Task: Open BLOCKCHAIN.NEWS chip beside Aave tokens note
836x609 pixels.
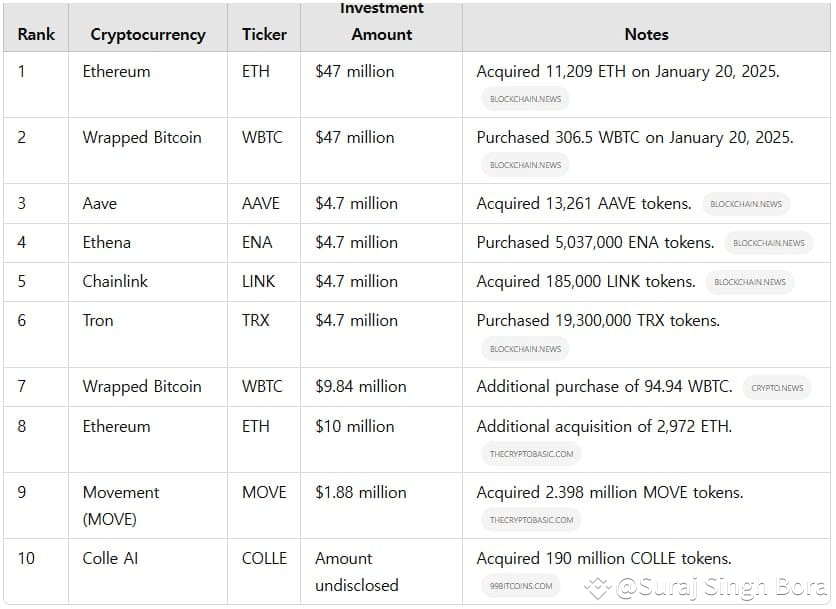Action: [746, 204]
